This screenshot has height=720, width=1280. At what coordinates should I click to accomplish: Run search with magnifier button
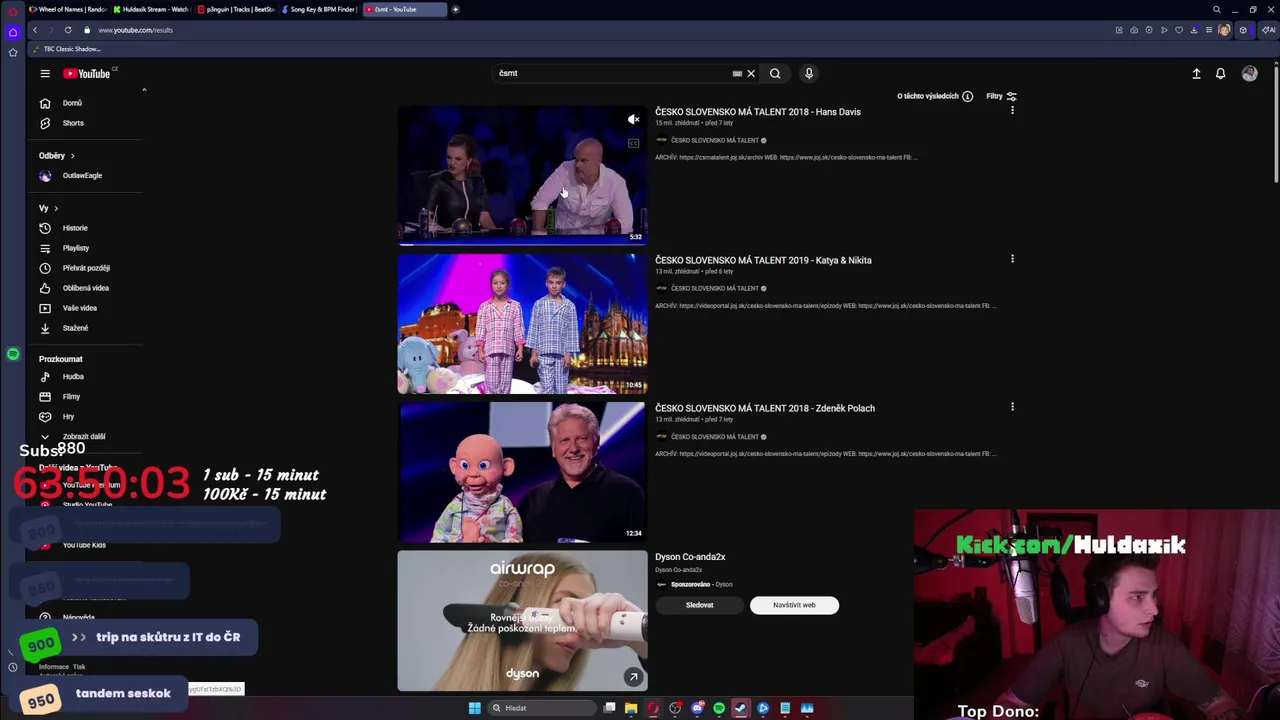click(775, 73)
